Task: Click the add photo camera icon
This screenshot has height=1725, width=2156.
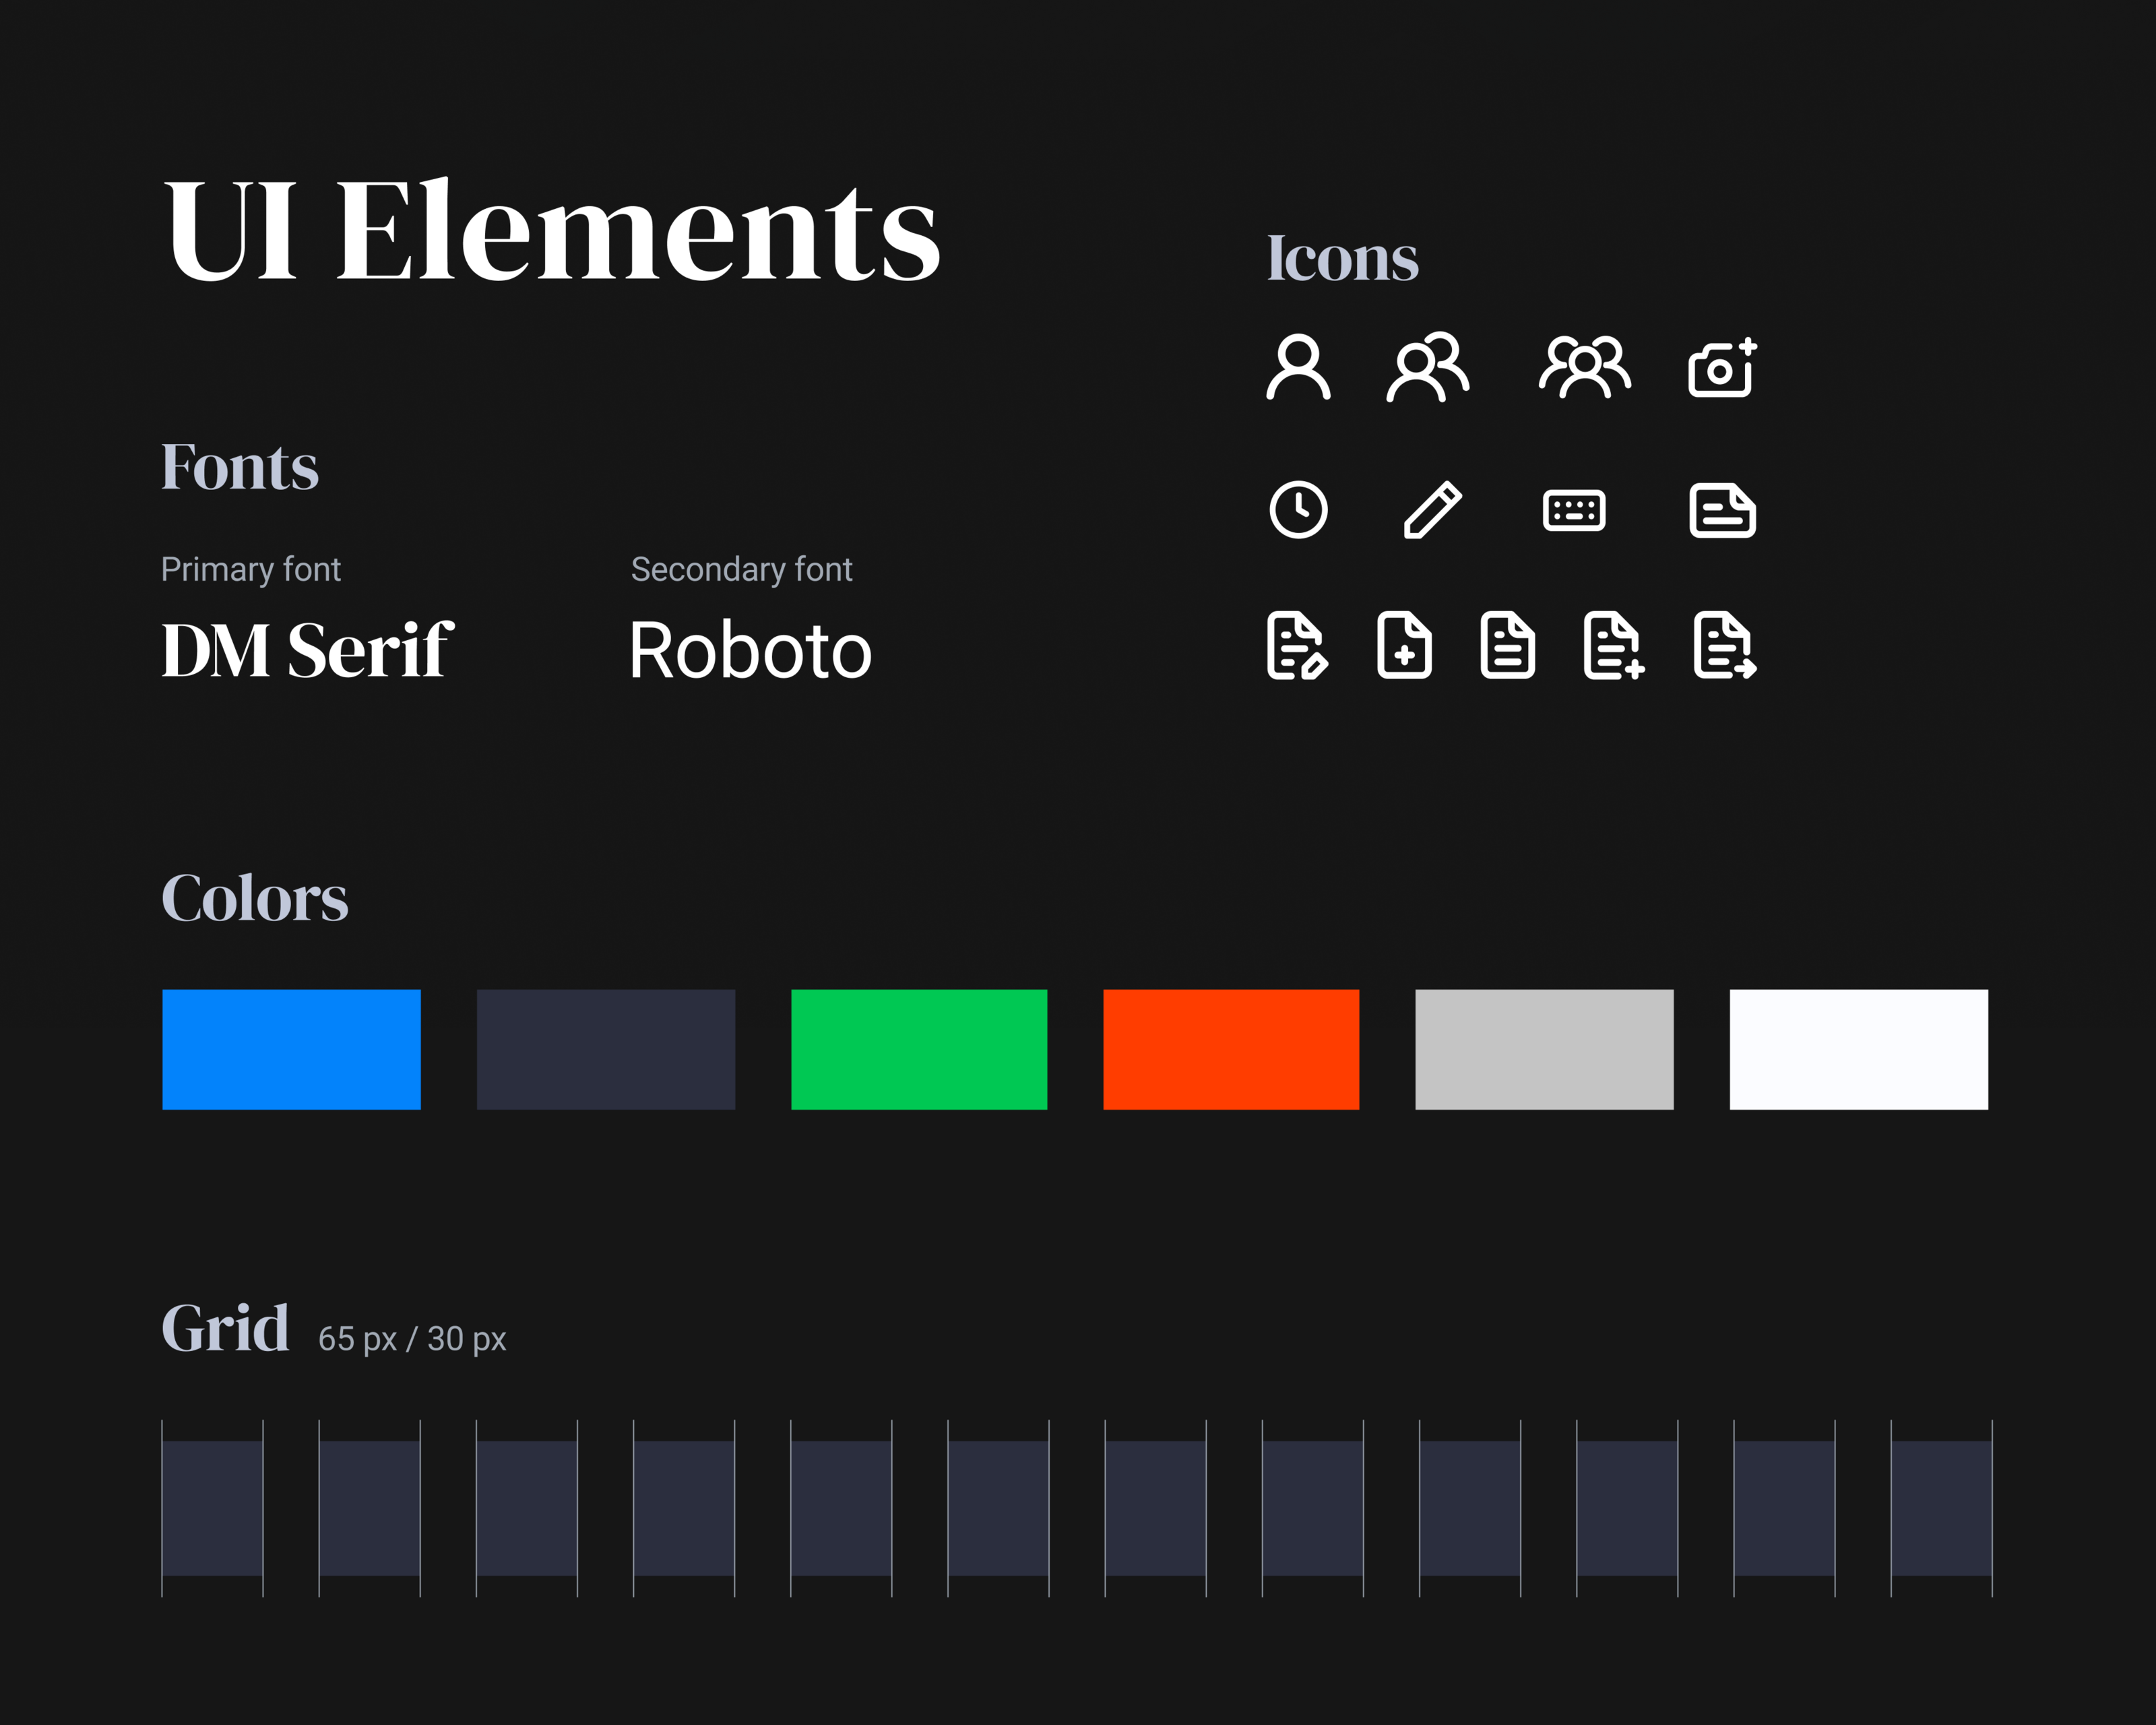Action: pyautogui.click(x=1722, y=368)
